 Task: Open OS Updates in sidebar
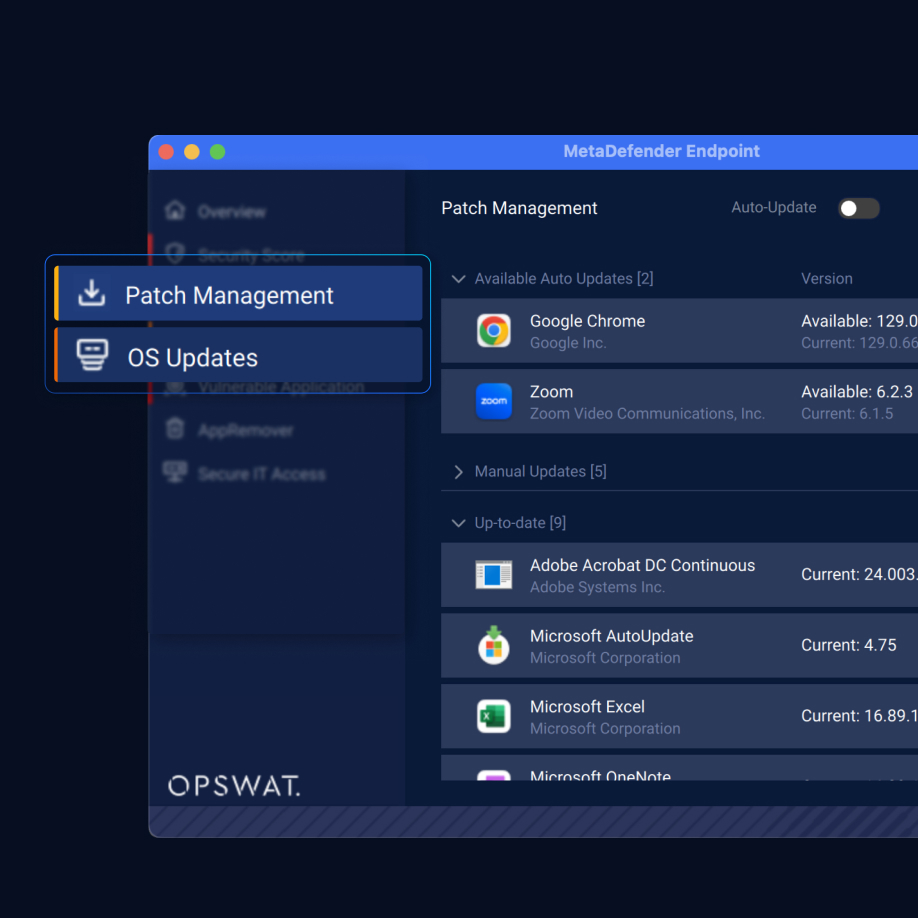[x=238, y=355]
